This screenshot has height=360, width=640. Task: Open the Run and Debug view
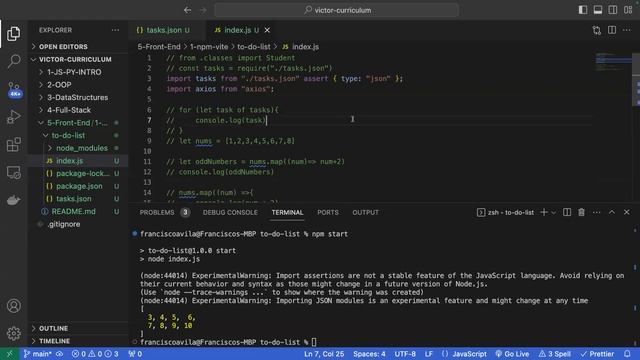13,117
